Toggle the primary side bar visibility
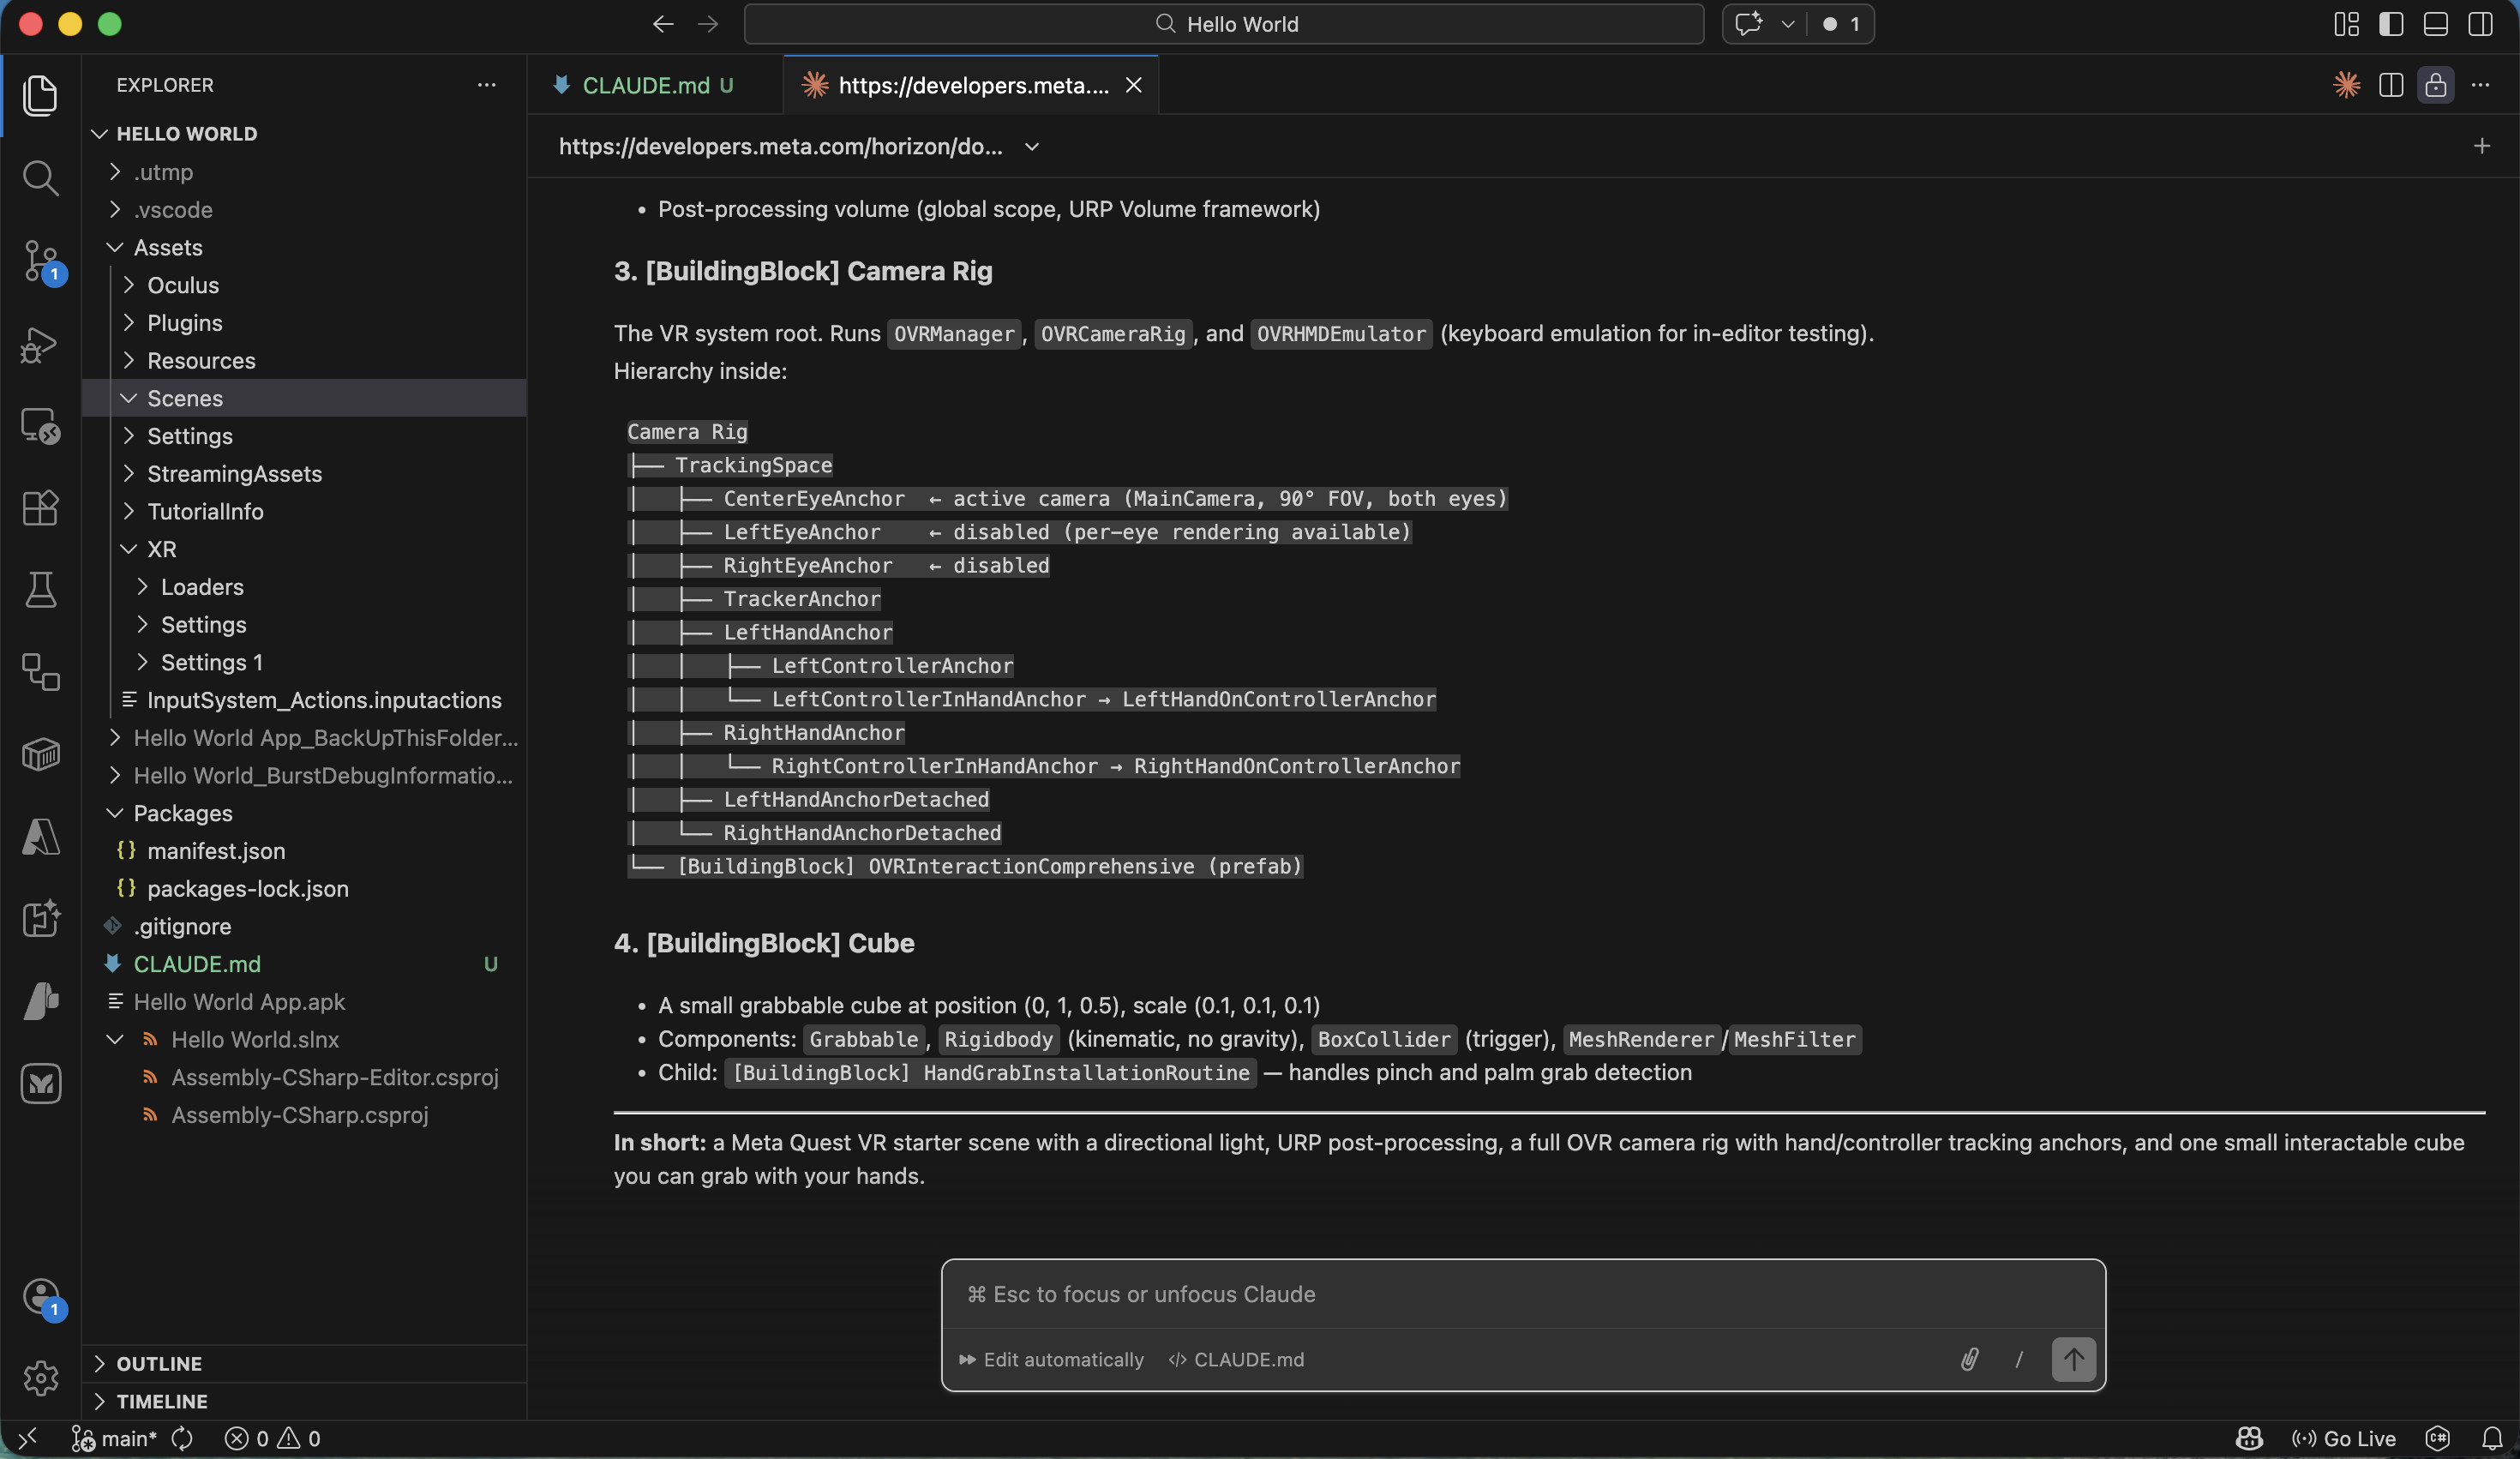The image size is (2520, 1459). [x=2391, y=24]
